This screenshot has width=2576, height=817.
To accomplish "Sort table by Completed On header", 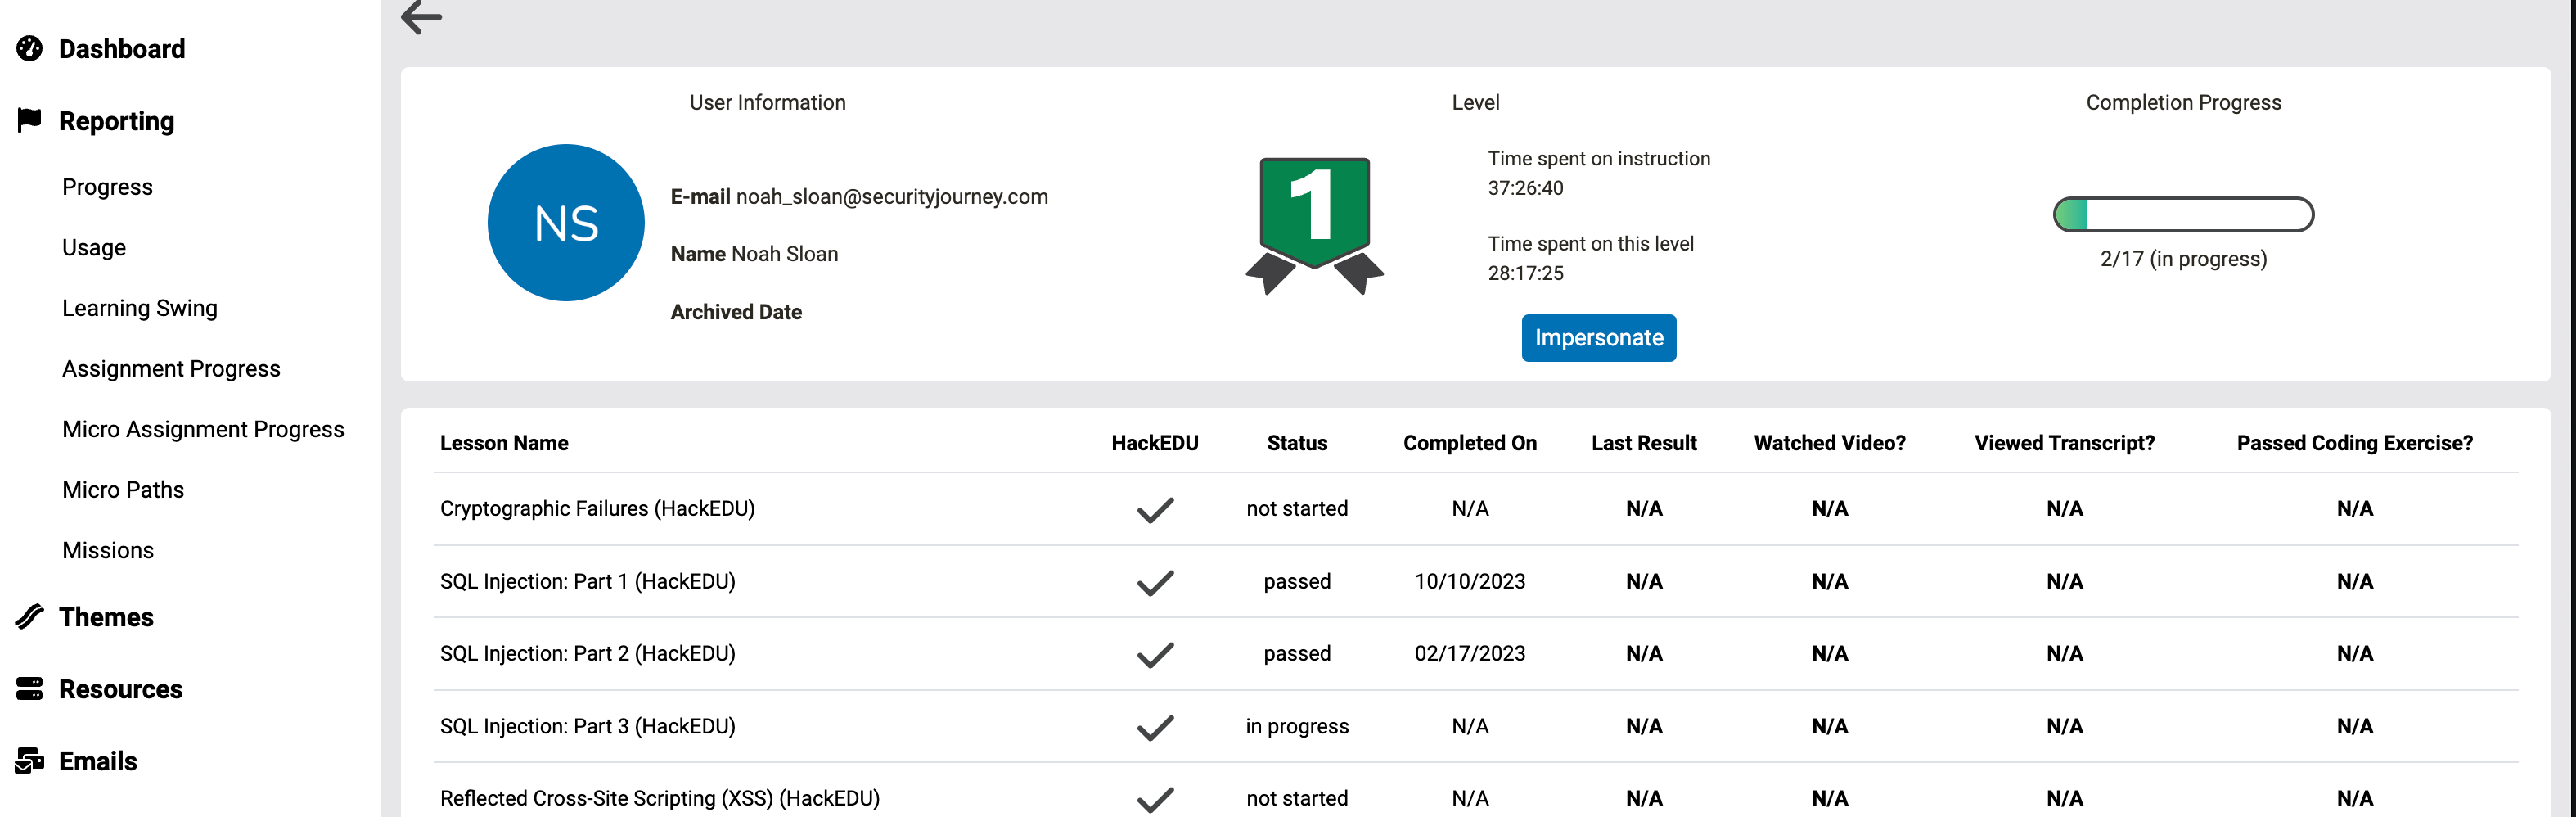I will coord(1469,443).
